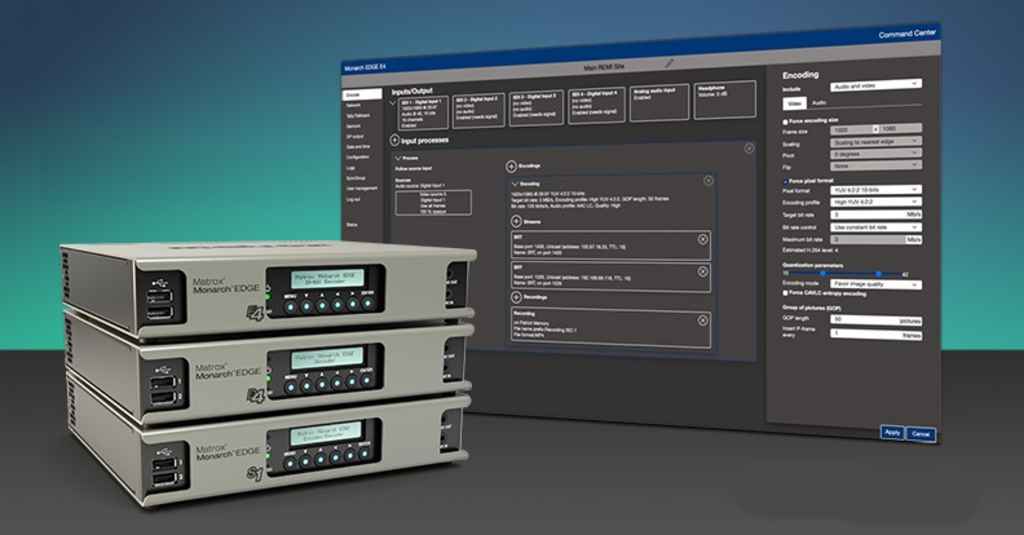Open Configuration in the sidebar

(357, 157)
